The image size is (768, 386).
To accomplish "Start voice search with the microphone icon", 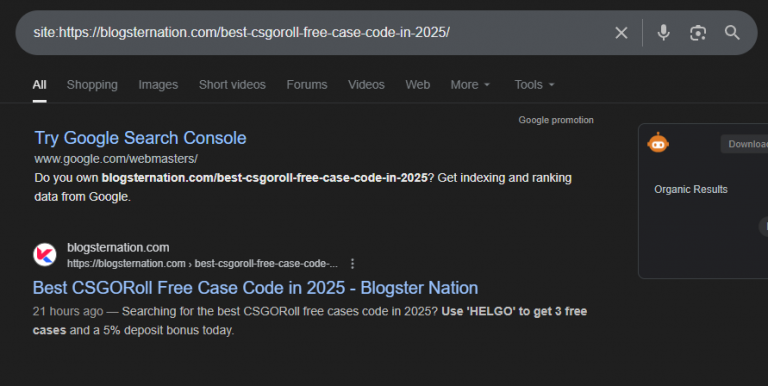I will coord(663,33).
